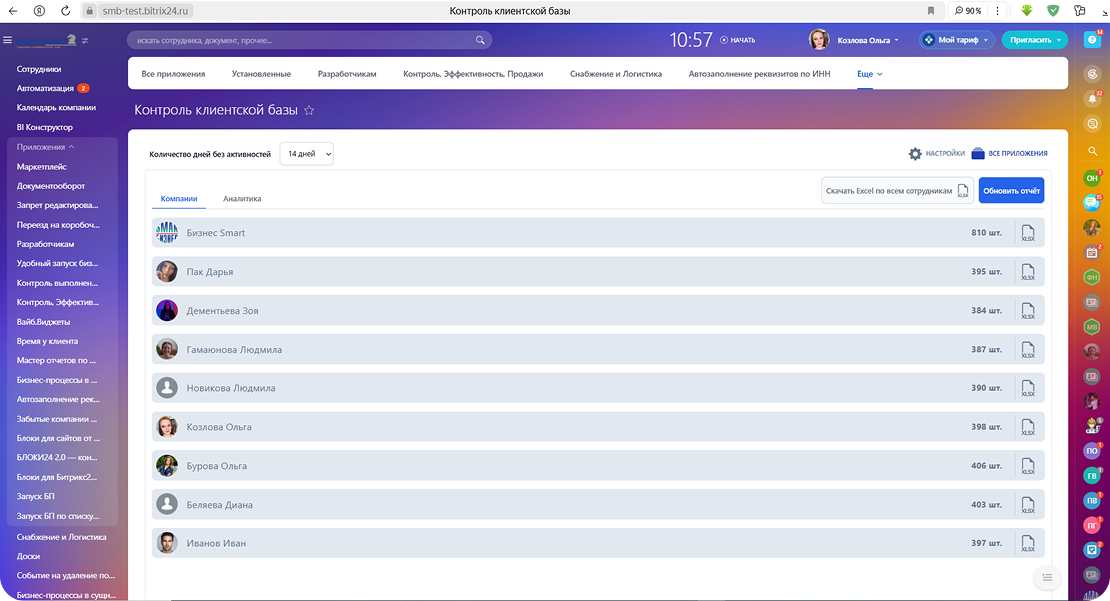Image resolution: width=1110 pixels, height=601 pixels.
Task: Add page to favorites with star icon
Action: 309,110
